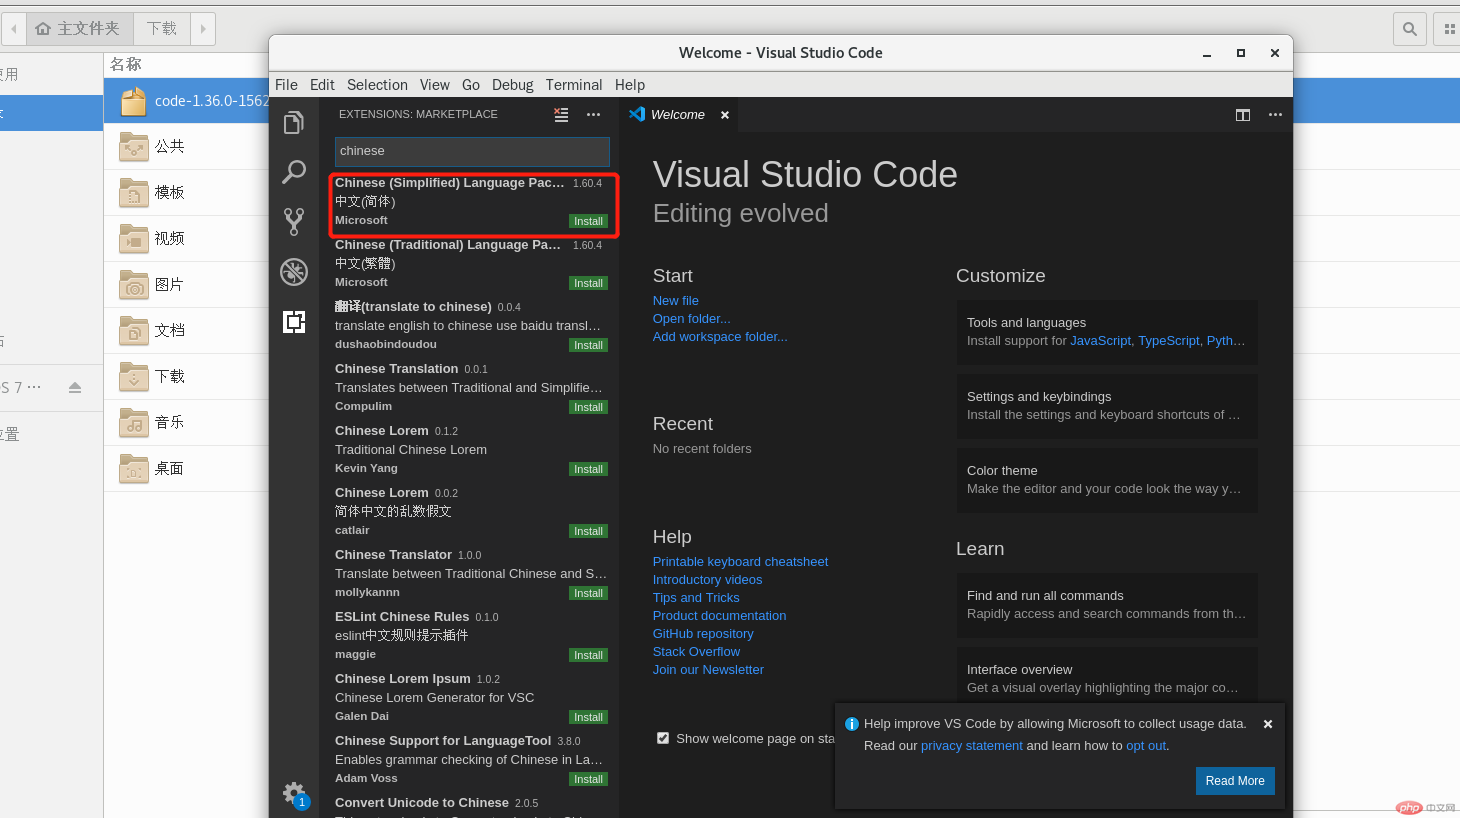Open the Debug view icon
The height and width of the screenshot is (818, 1460).
(x=293, y=272)
